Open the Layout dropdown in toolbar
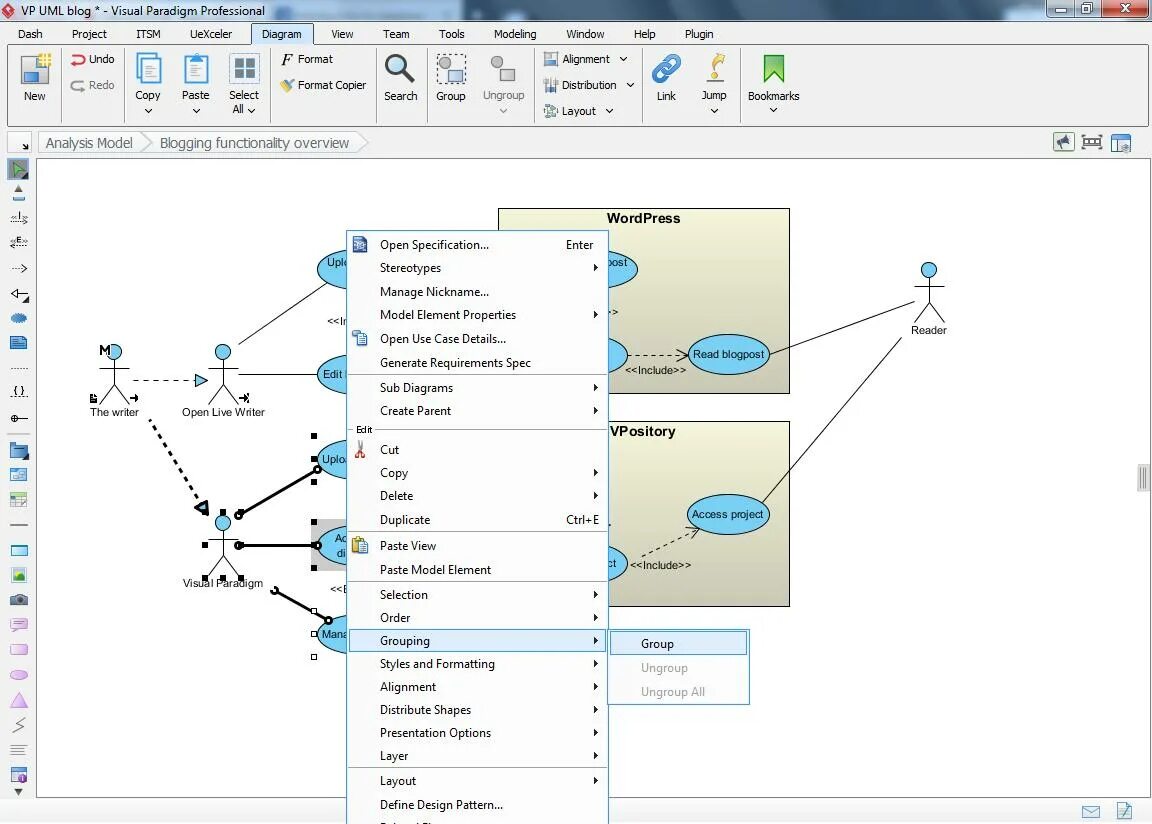 coord(578,111)
